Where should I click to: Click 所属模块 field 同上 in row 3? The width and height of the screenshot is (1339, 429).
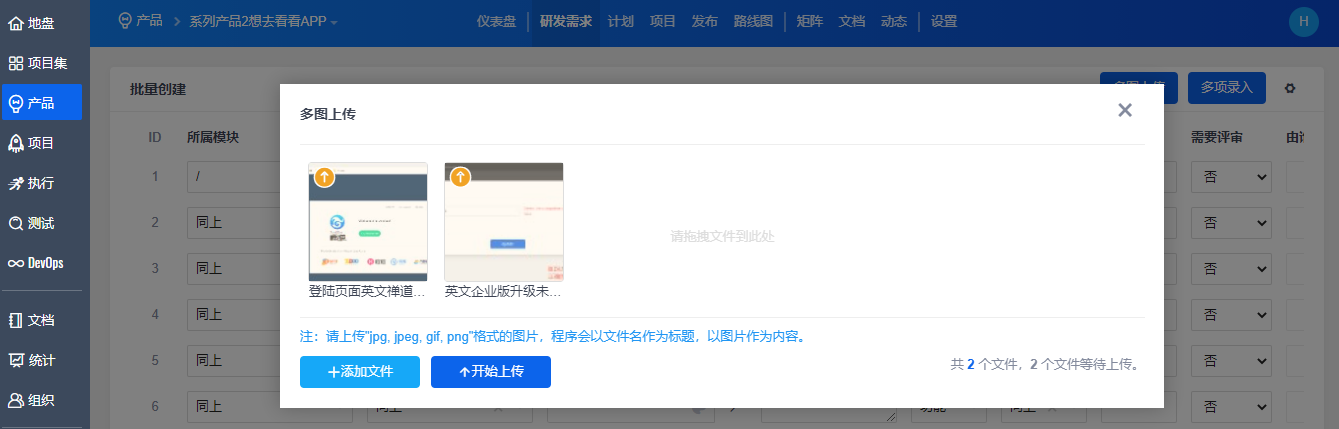pos(234,268)
